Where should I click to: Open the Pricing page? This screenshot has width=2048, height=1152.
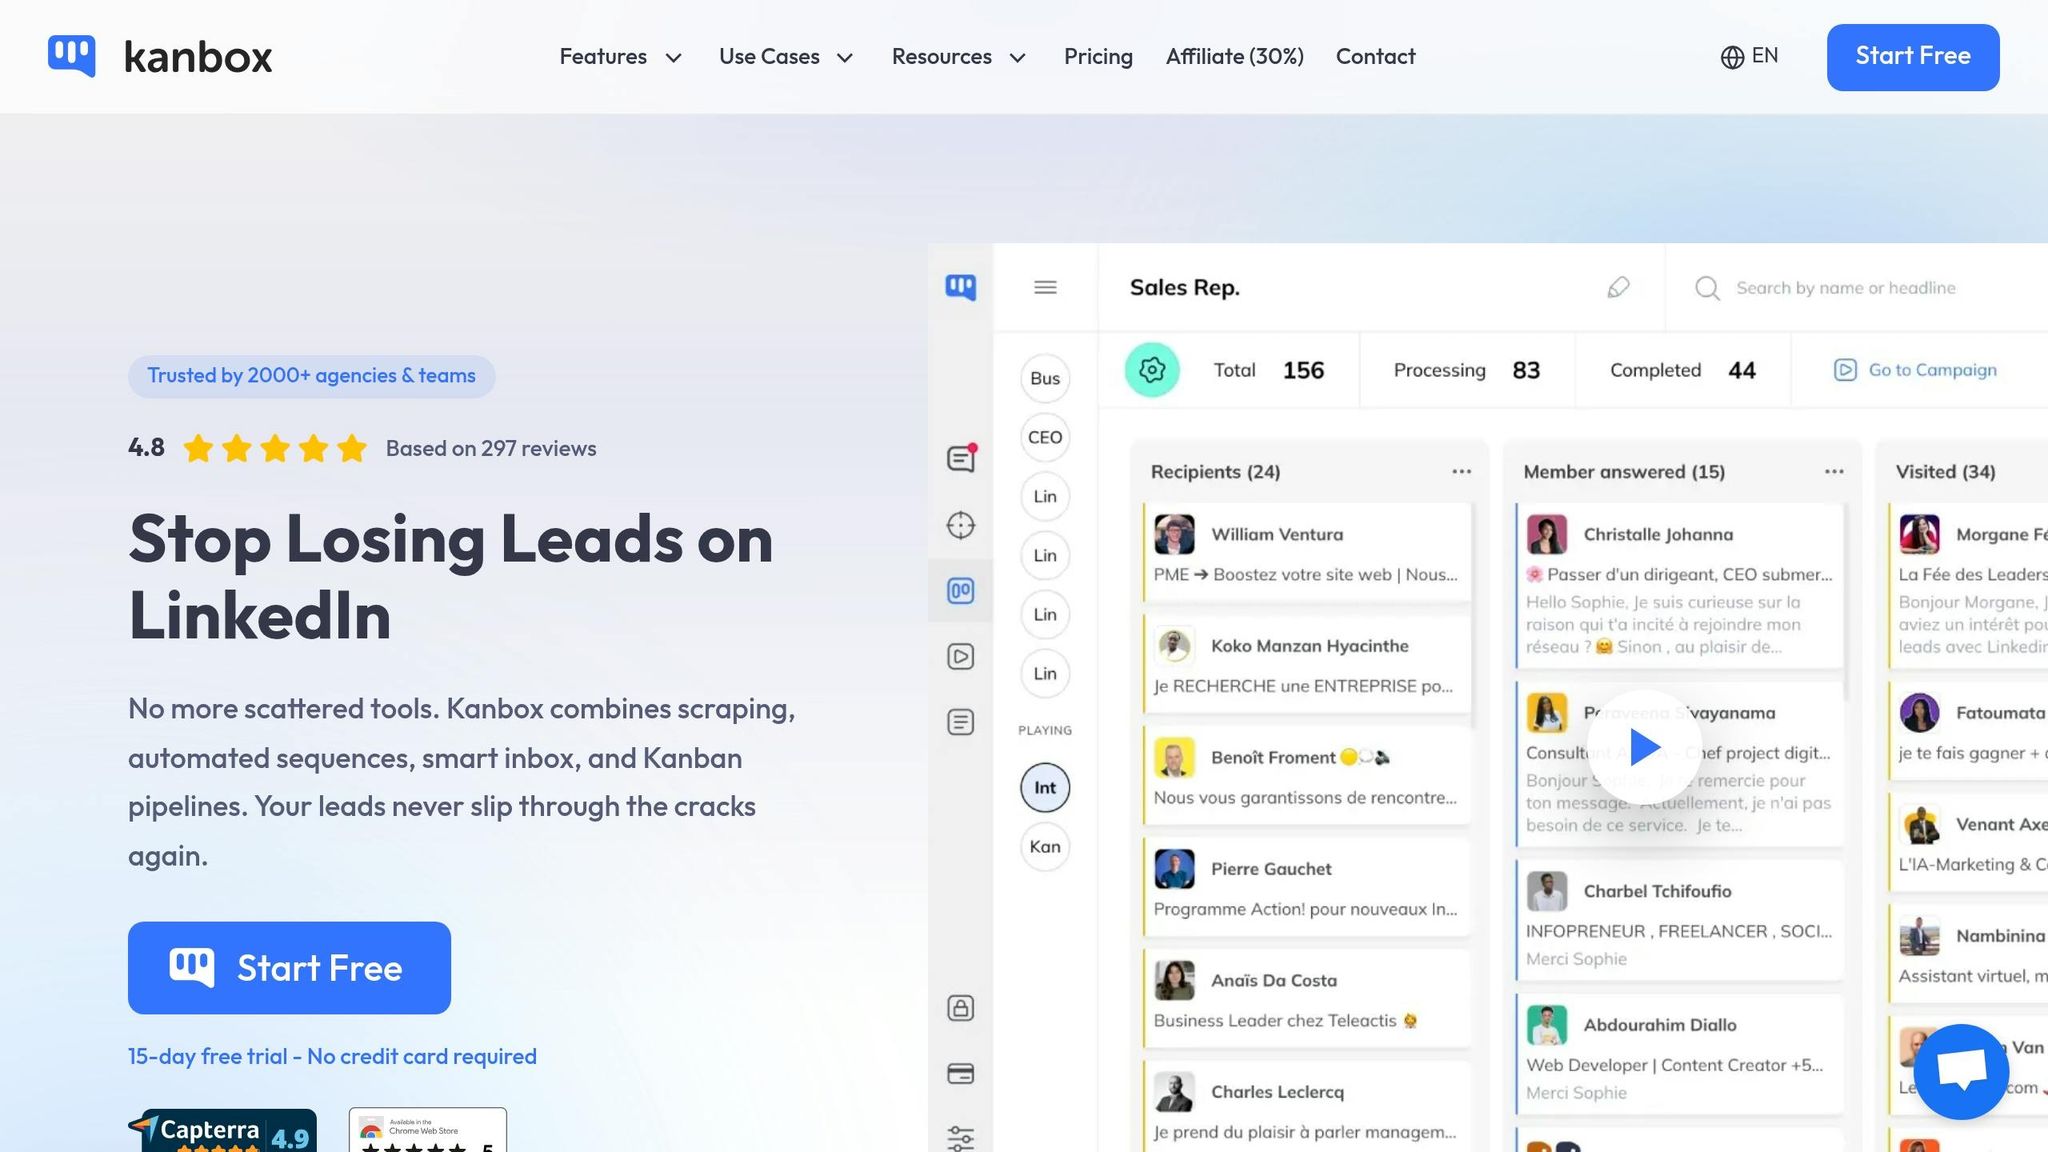click(1098, 57)
